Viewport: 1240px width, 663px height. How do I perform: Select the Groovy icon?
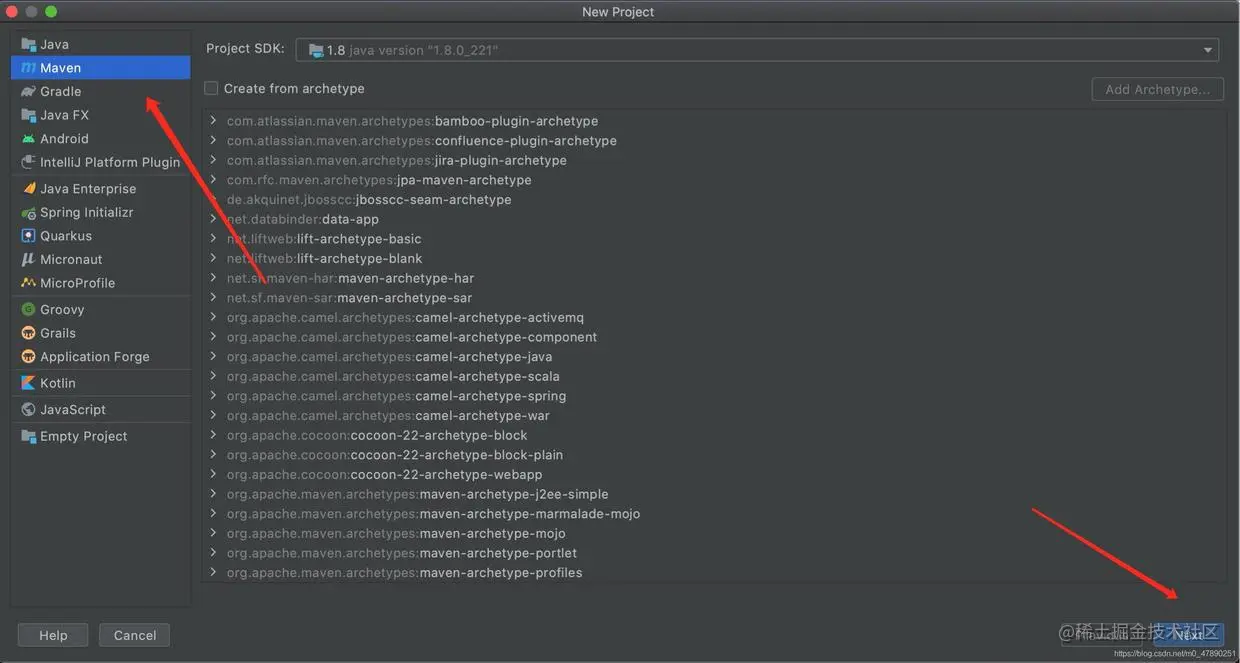(28, 310)
